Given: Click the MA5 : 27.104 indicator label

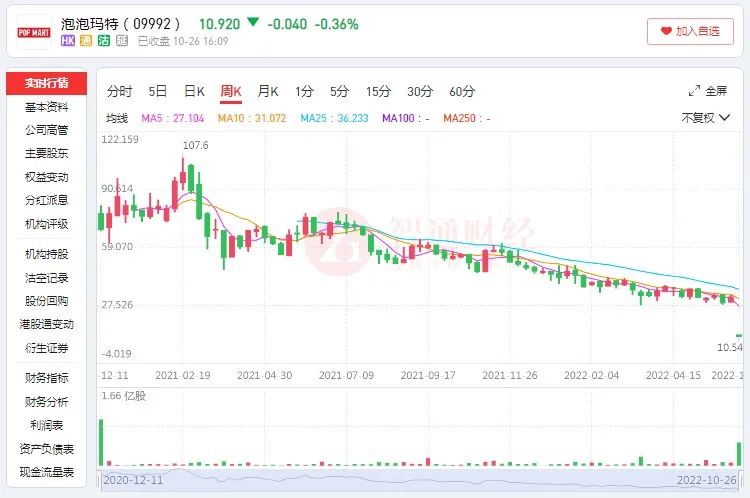Looking at the screenshot, I should tap(173, 118).
